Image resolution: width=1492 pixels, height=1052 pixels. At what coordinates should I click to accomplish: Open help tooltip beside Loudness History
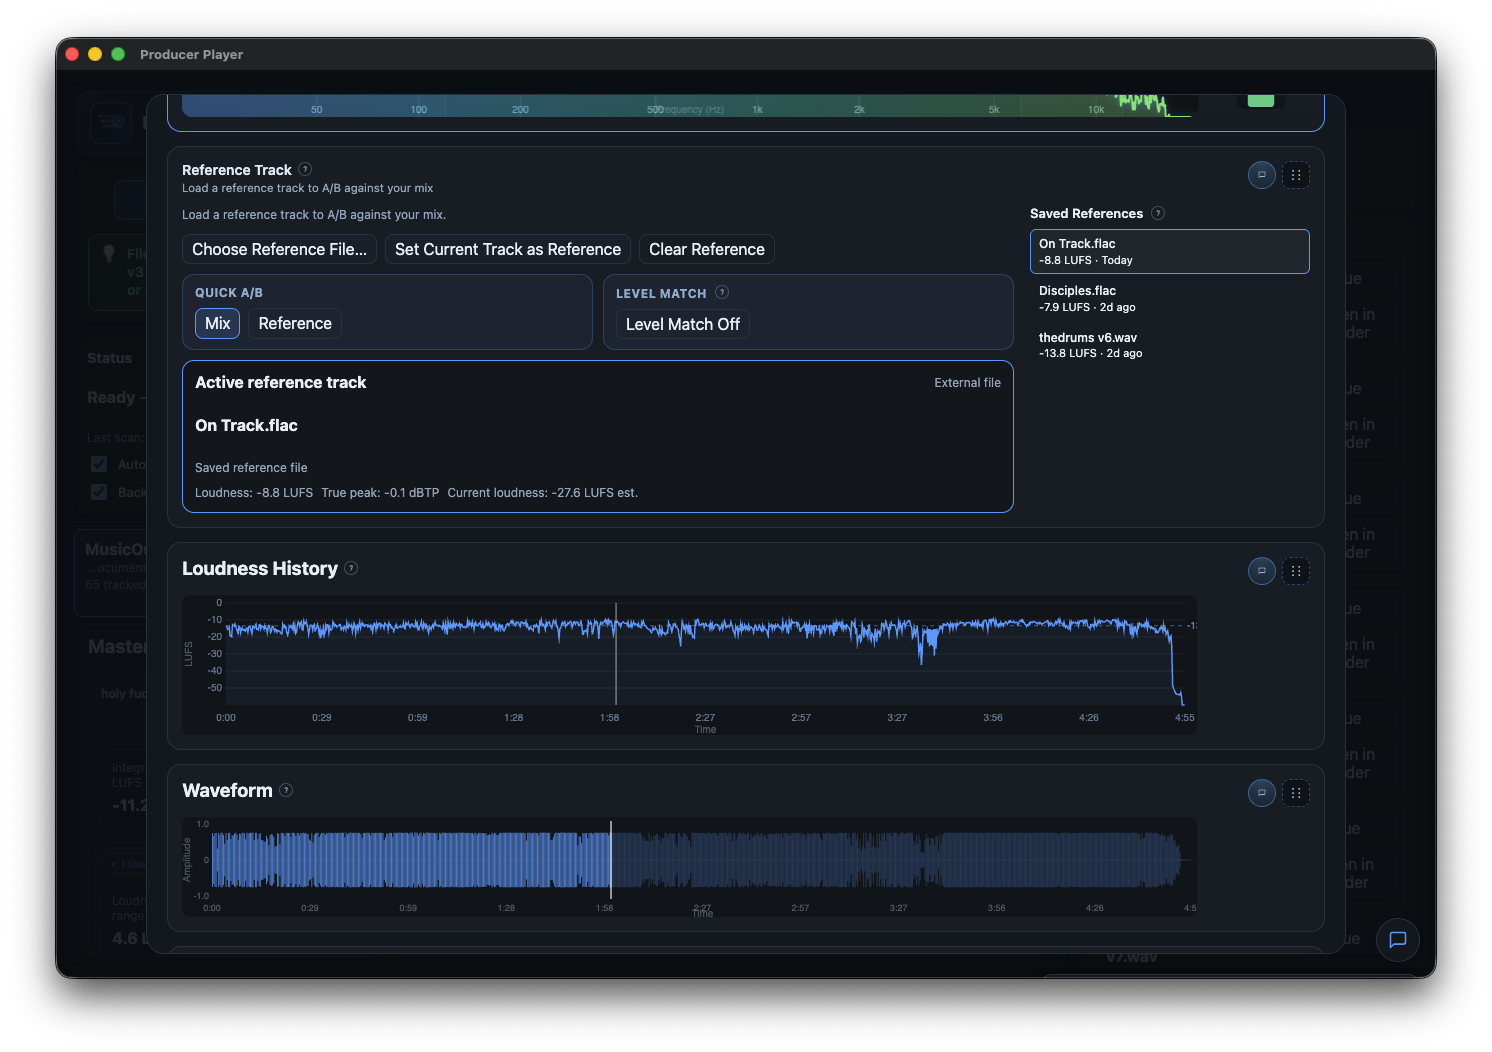(x=351, y=568)
